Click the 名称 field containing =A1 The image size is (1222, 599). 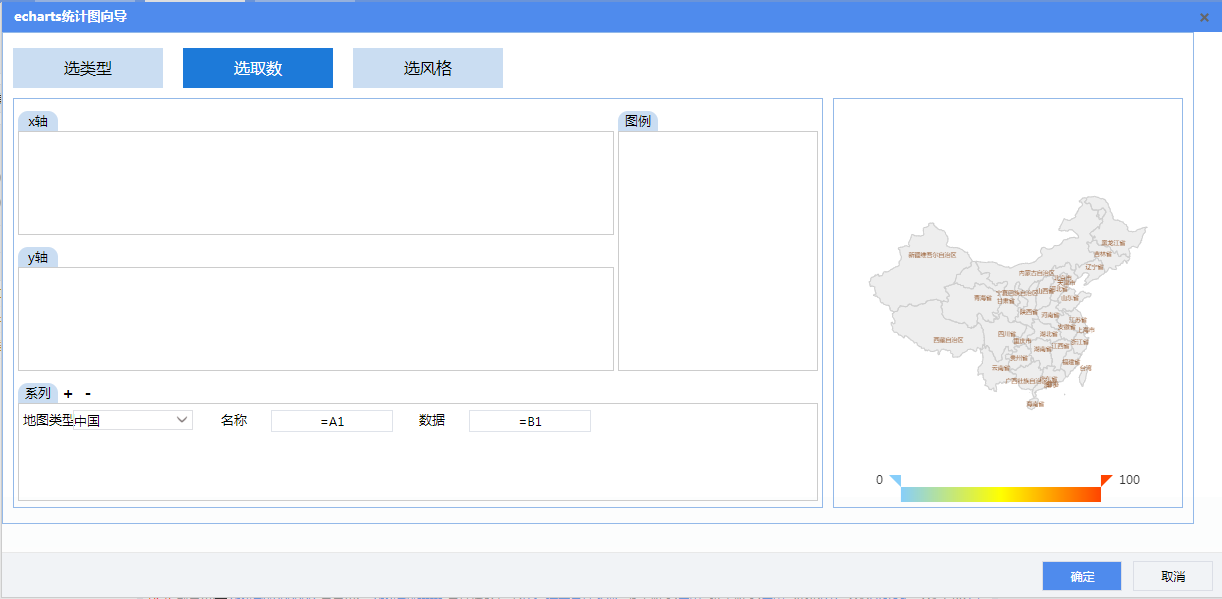(332, 421)
